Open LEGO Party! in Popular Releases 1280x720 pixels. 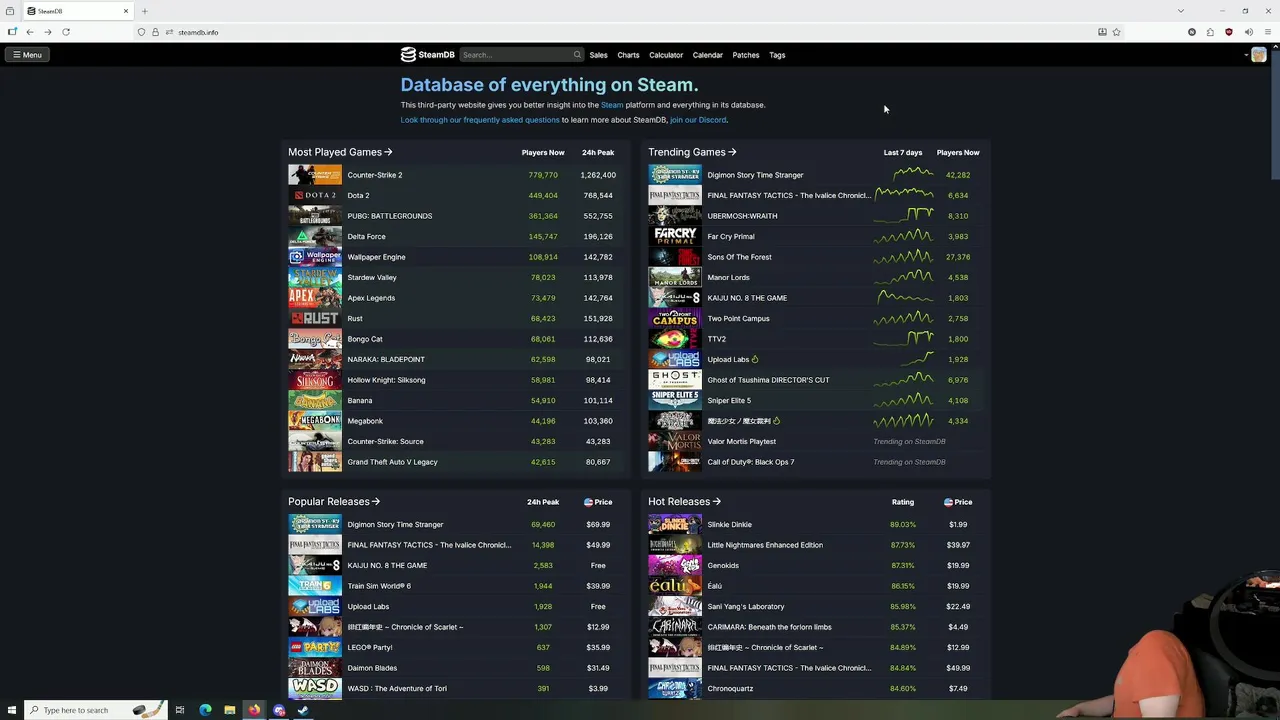click(x=370, y=647)
